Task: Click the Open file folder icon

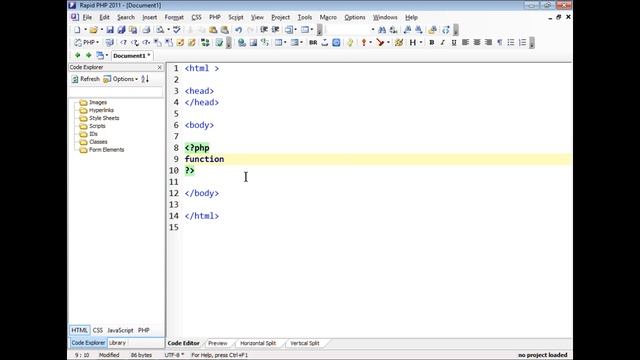Action: 93,30
